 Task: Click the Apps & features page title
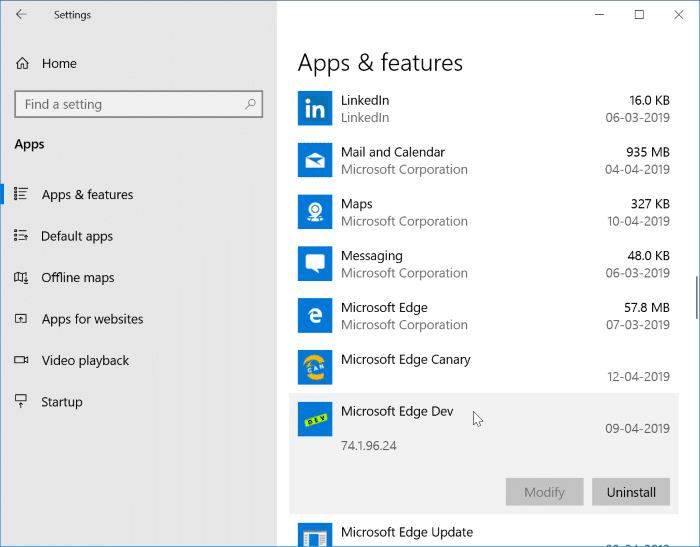(x=380, y=63)
